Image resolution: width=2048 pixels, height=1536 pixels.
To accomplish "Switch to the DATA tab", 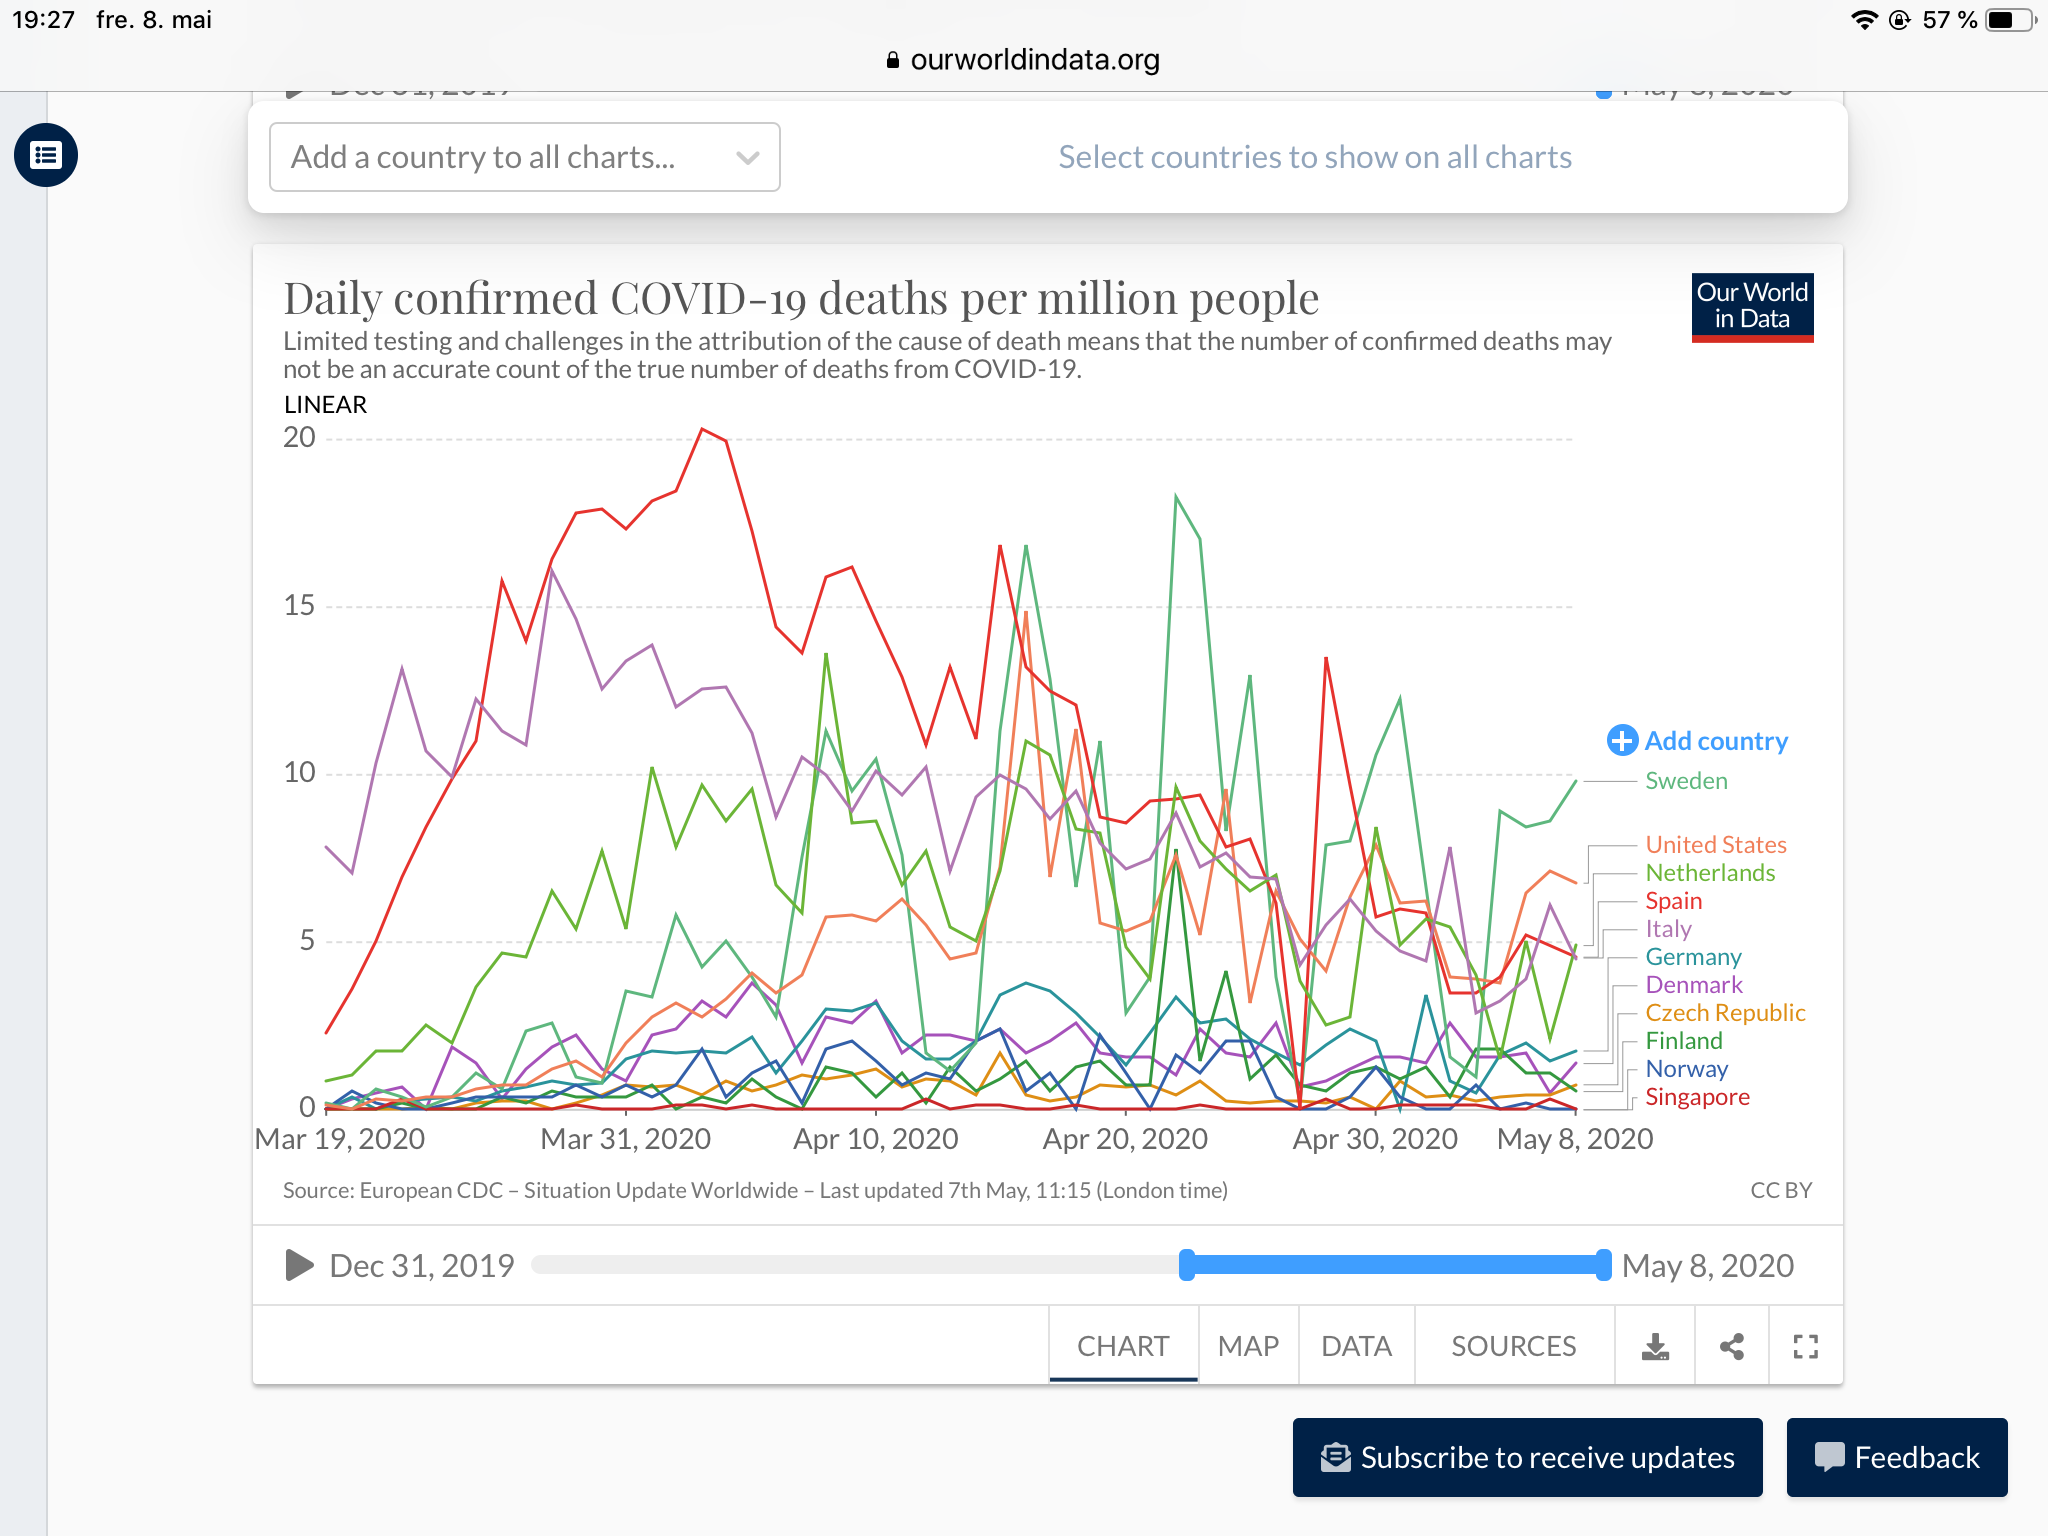I will (x=1356, y=1347).
